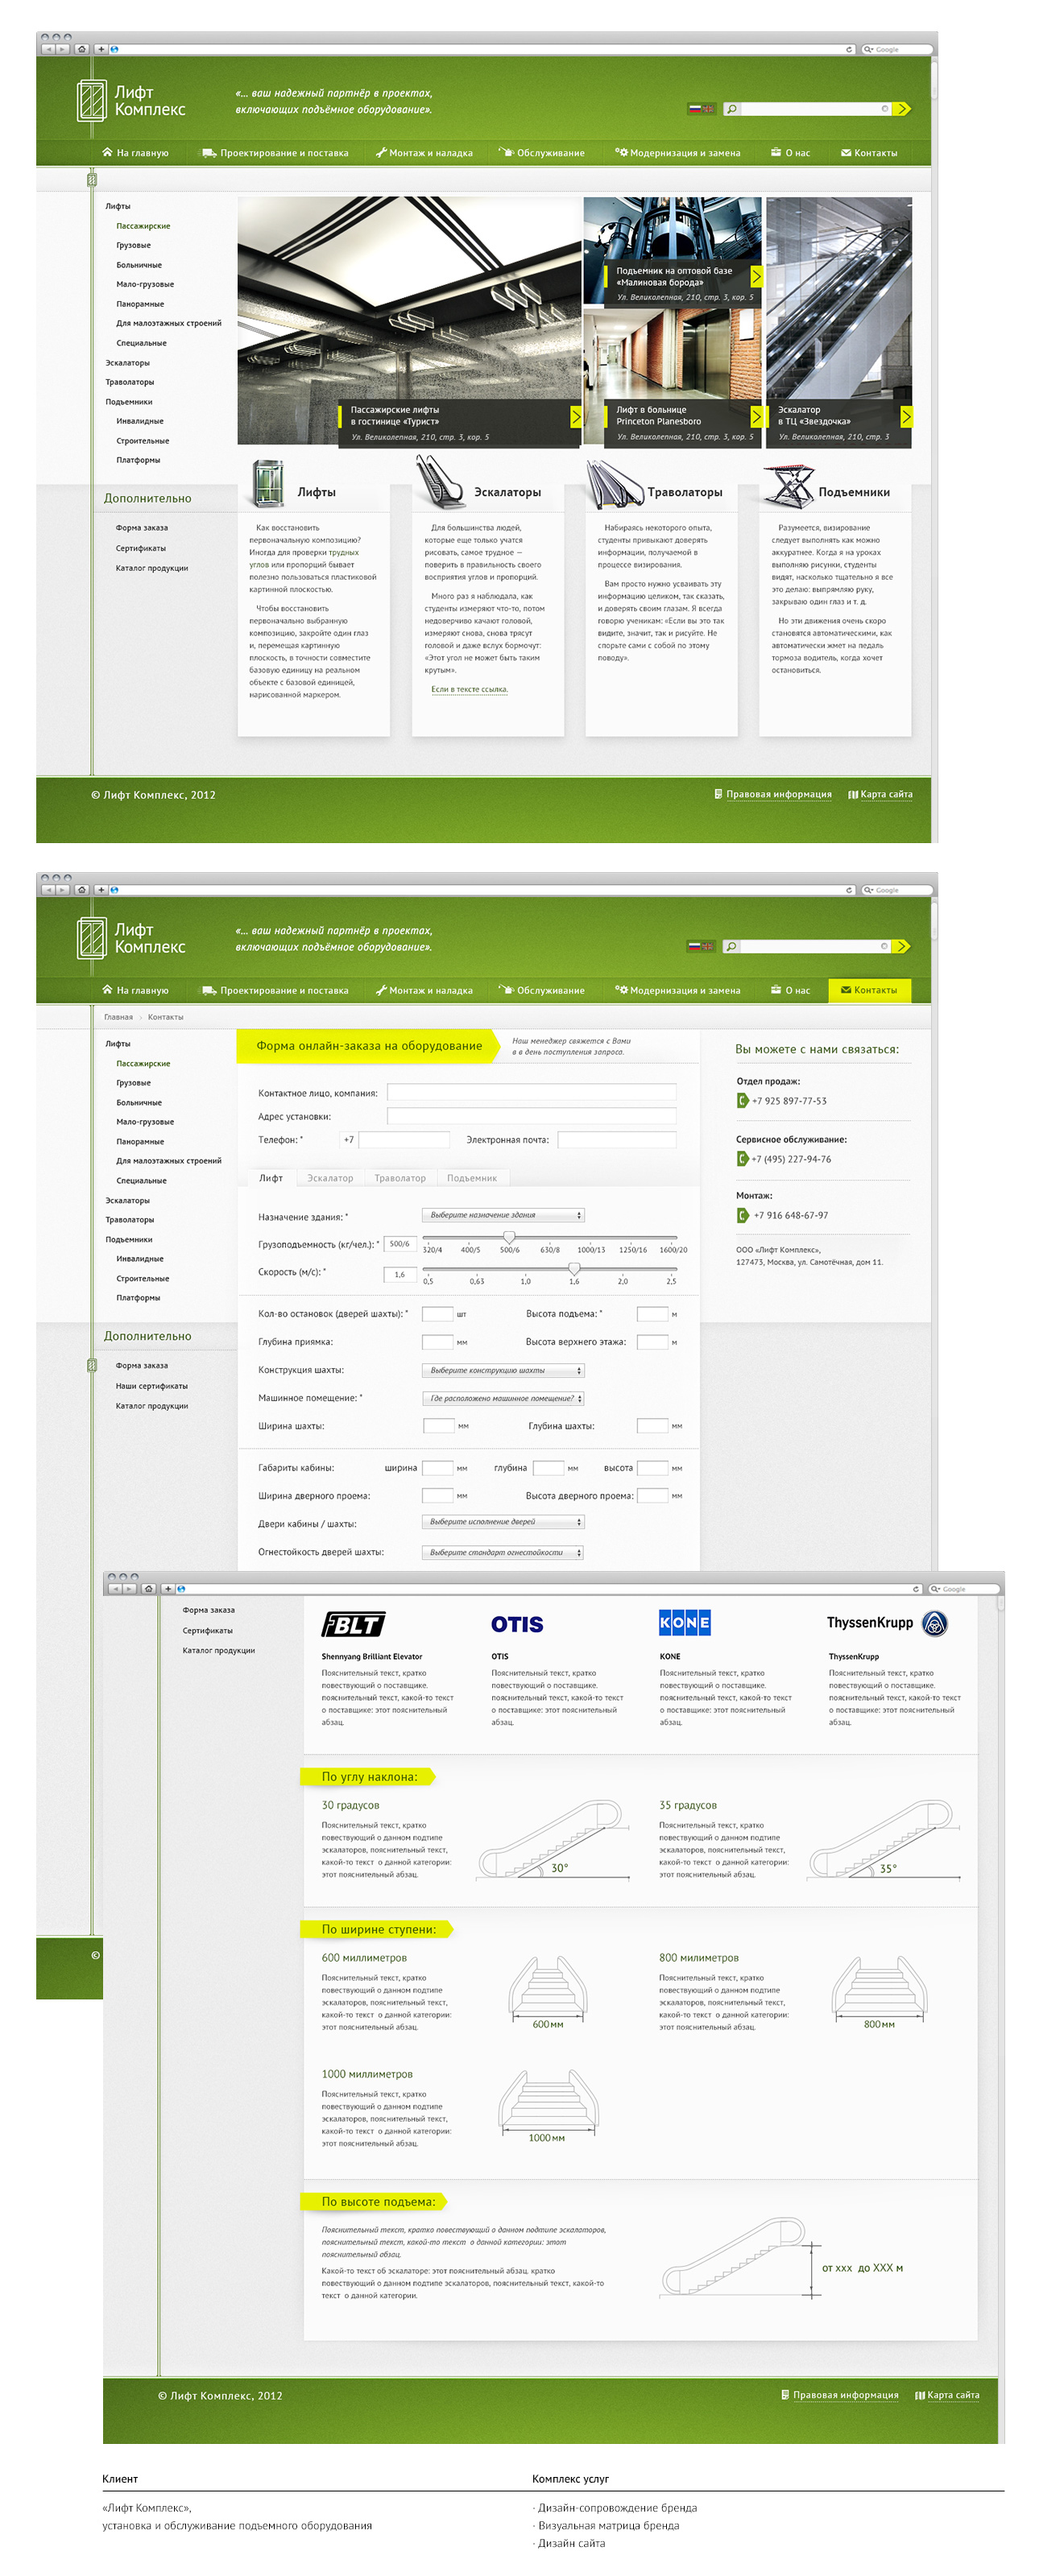Image resolution: width=1064 pixels, height=2576 pixels.
Task: Click «Главная» breadcrumb in middle mockup
Action: pos(118,1017)
